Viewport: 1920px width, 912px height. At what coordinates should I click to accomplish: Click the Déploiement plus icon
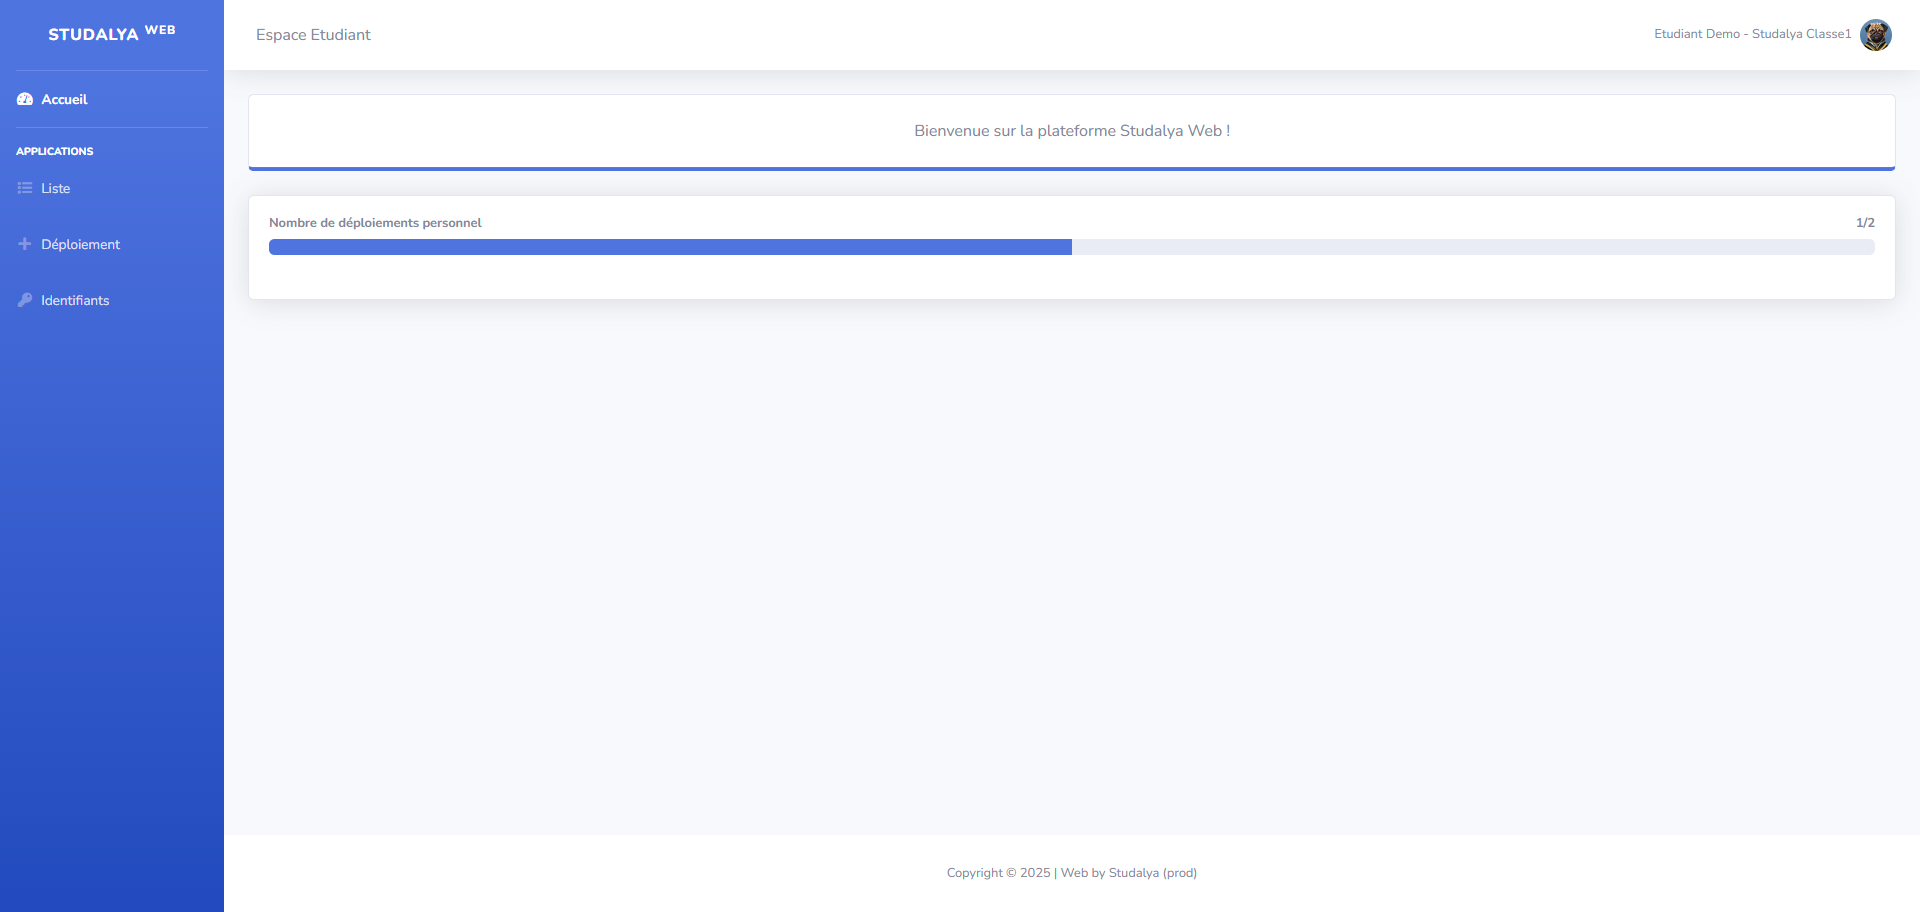pyautogui.click(x=25, y=244)
